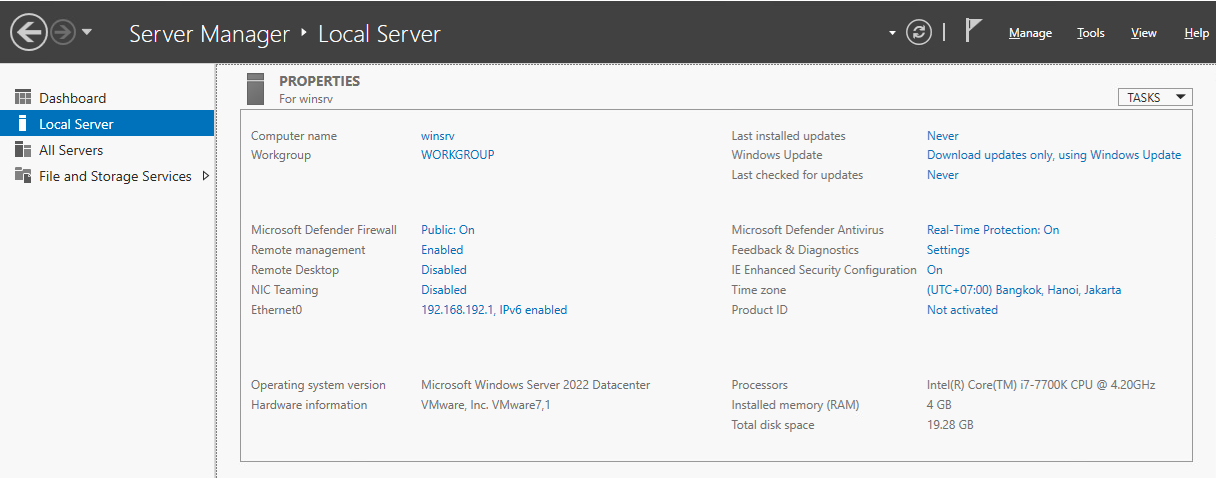The height and width of the screenshot is (478, 1216).
Task: Open the Tools menu
Action: 1090,33
